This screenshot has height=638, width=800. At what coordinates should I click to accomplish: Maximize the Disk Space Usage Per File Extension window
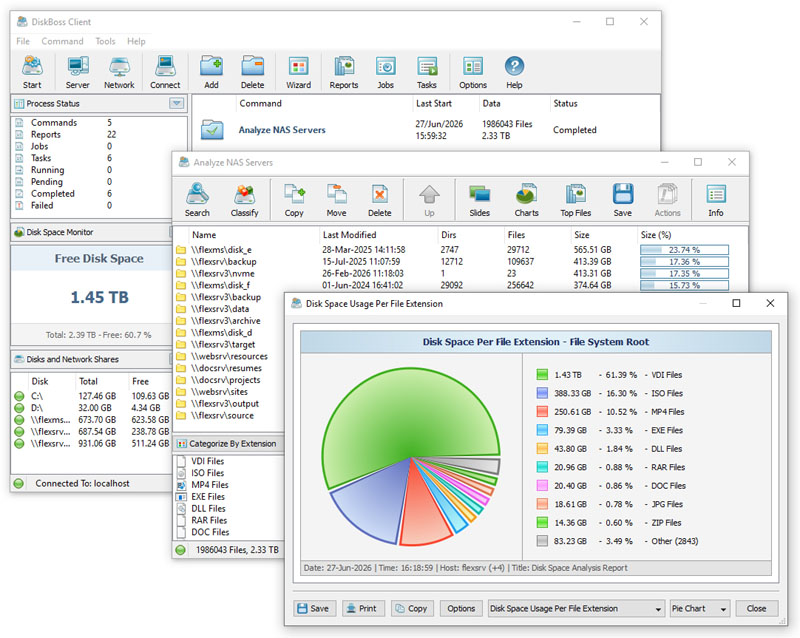tap(736, 303)
